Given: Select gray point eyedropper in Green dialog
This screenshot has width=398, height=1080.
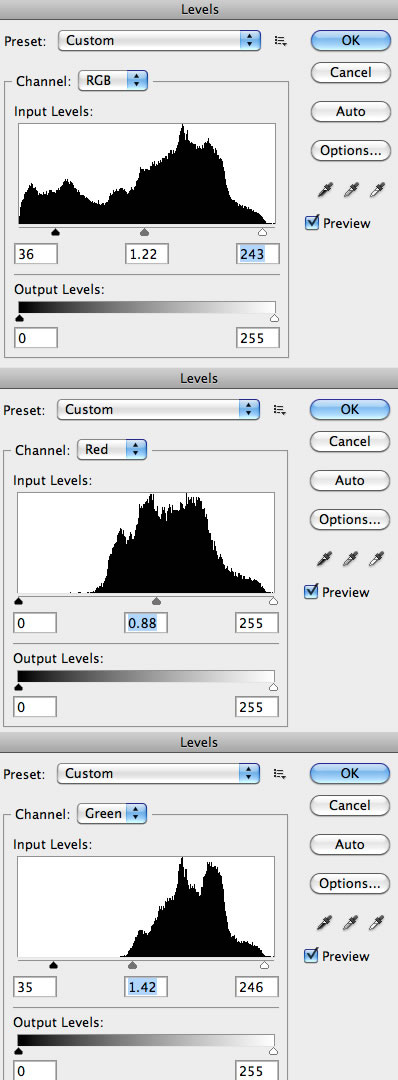Looking at the screenshot, I should coord(350,922).
